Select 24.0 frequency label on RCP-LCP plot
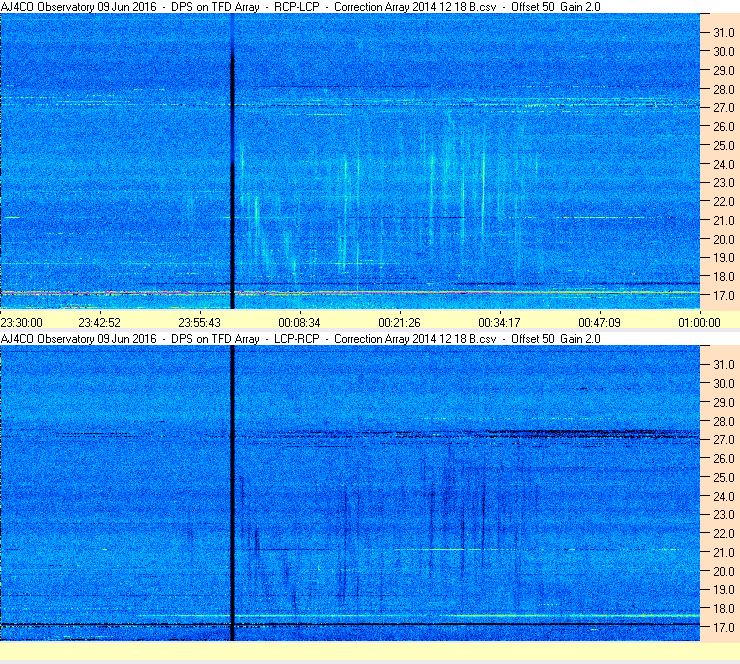 724,164
